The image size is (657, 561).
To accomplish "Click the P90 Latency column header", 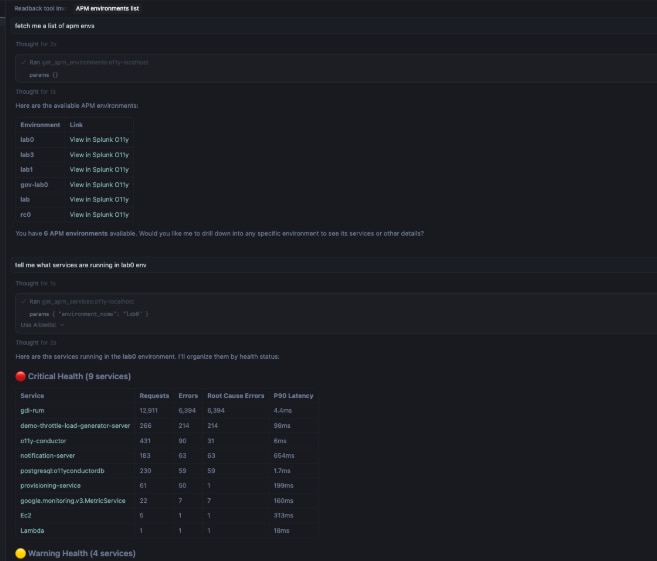I will [293, 396].
